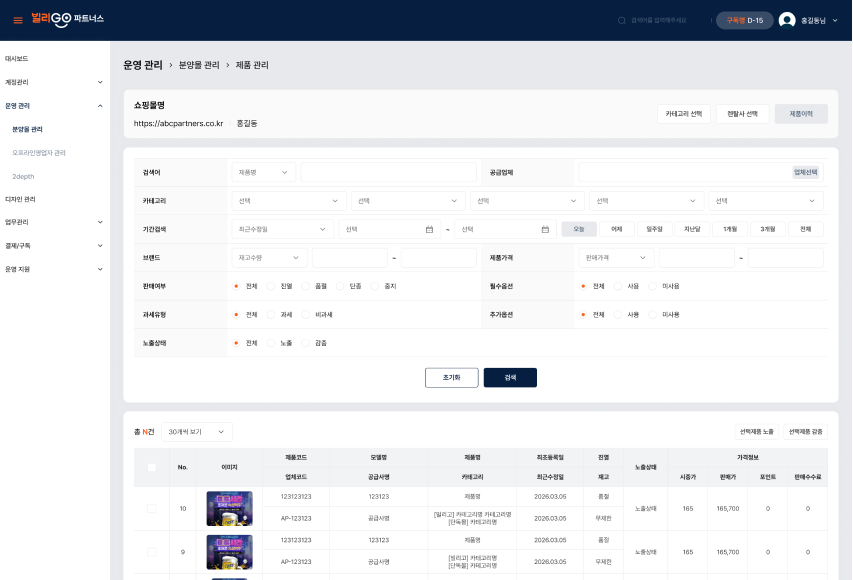
Task: Open 디자인 관리 in the sidebar
Action: tap(20, 200)
